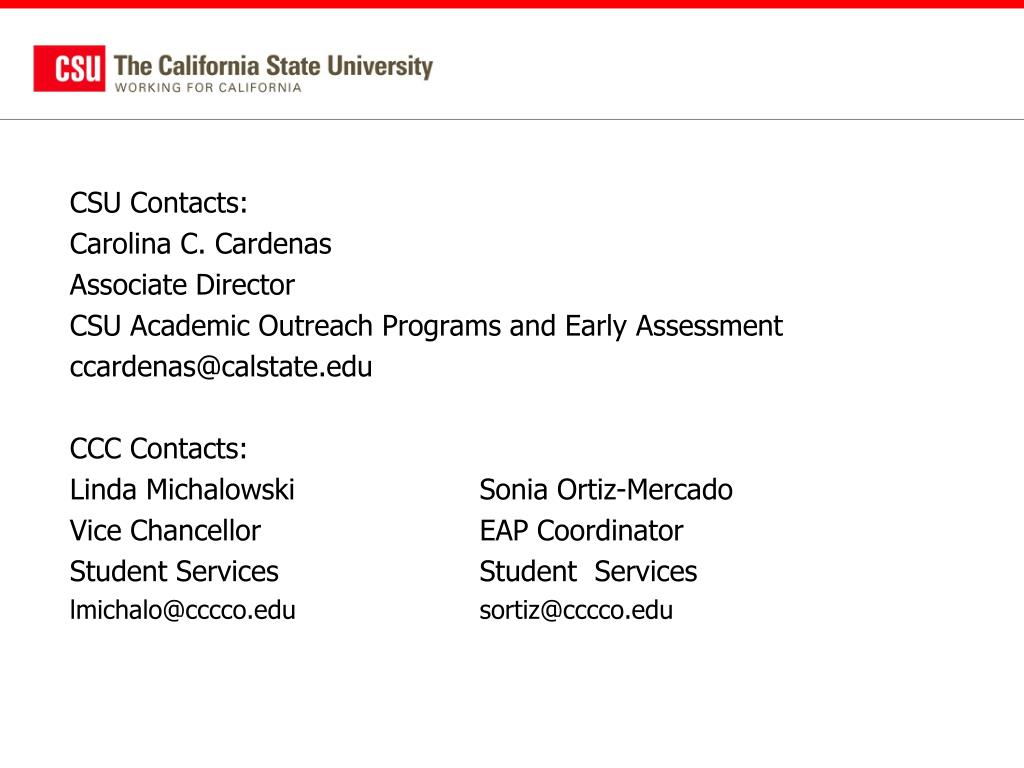Screen dimensions: 1024x768
Task: Click the gray divider line below header
Action: [512, 120]
